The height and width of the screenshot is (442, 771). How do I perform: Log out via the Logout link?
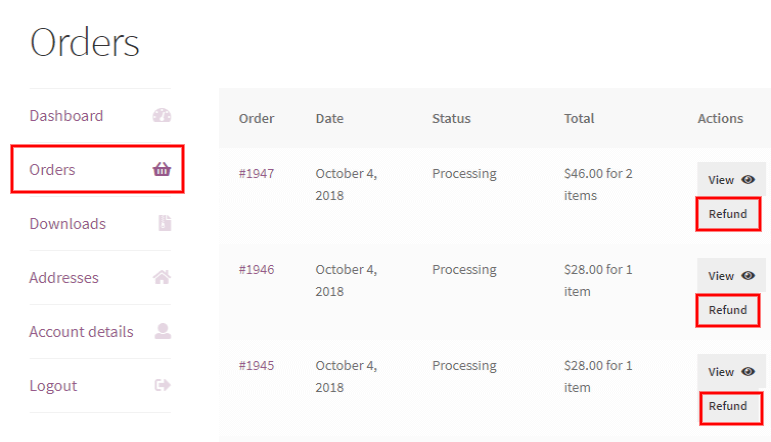(53, 386)
